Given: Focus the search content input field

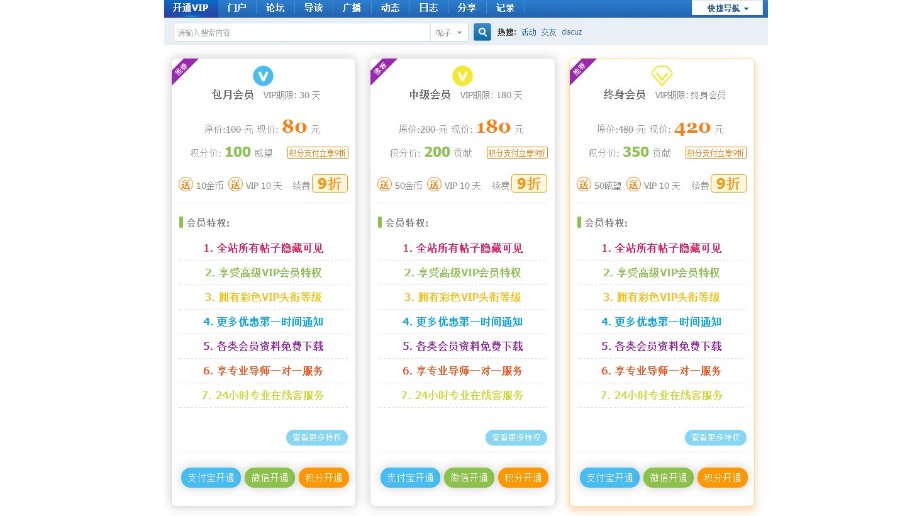Looking at the screenshot, I should pos(300,32).
